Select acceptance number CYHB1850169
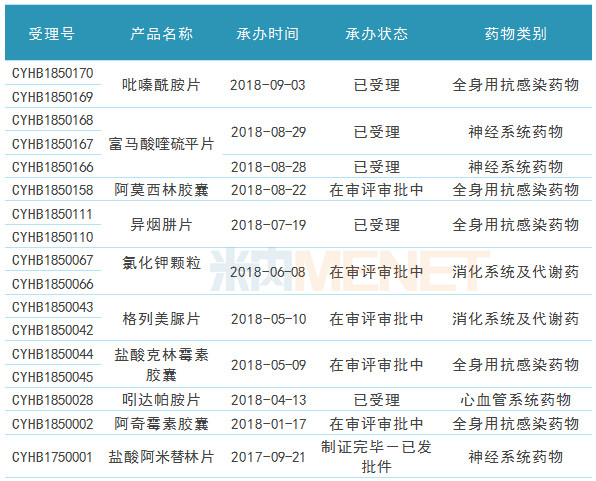Screen dimensions: 596x481 [x=52, y=97]
